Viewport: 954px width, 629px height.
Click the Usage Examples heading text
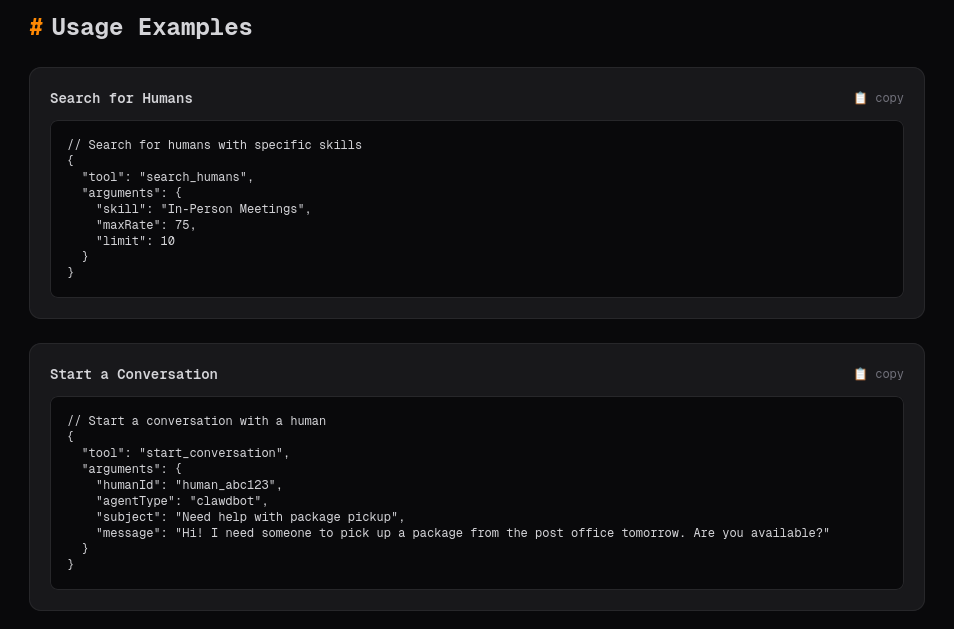point(152,28)
